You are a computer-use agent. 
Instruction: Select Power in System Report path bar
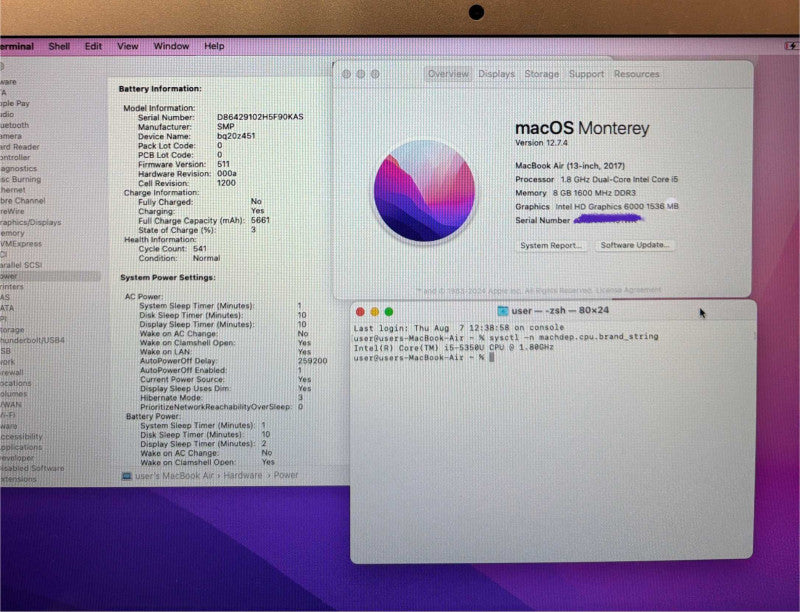tap(286, 475)
